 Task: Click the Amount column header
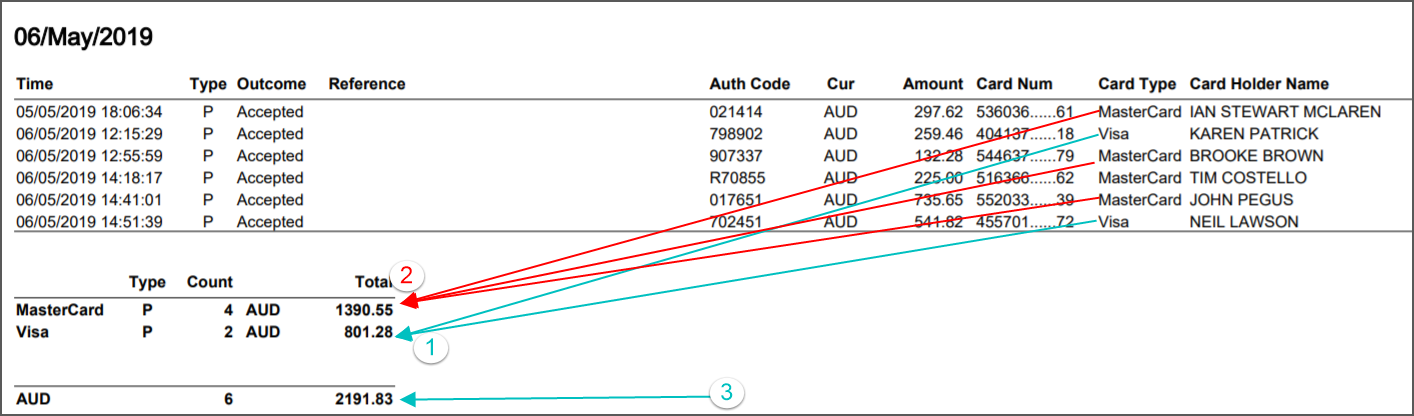(x=932, y=84)
